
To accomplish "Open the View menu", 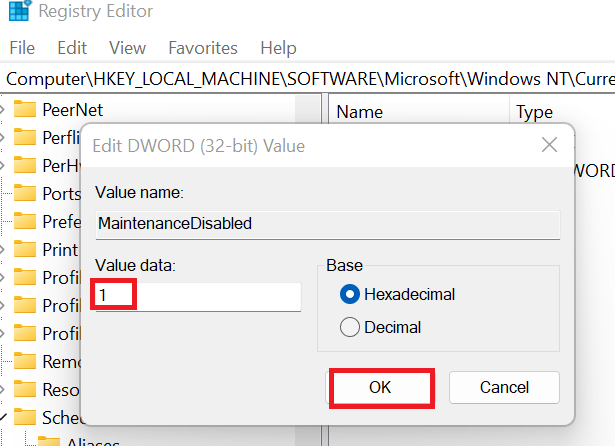I will pos(127,48).
